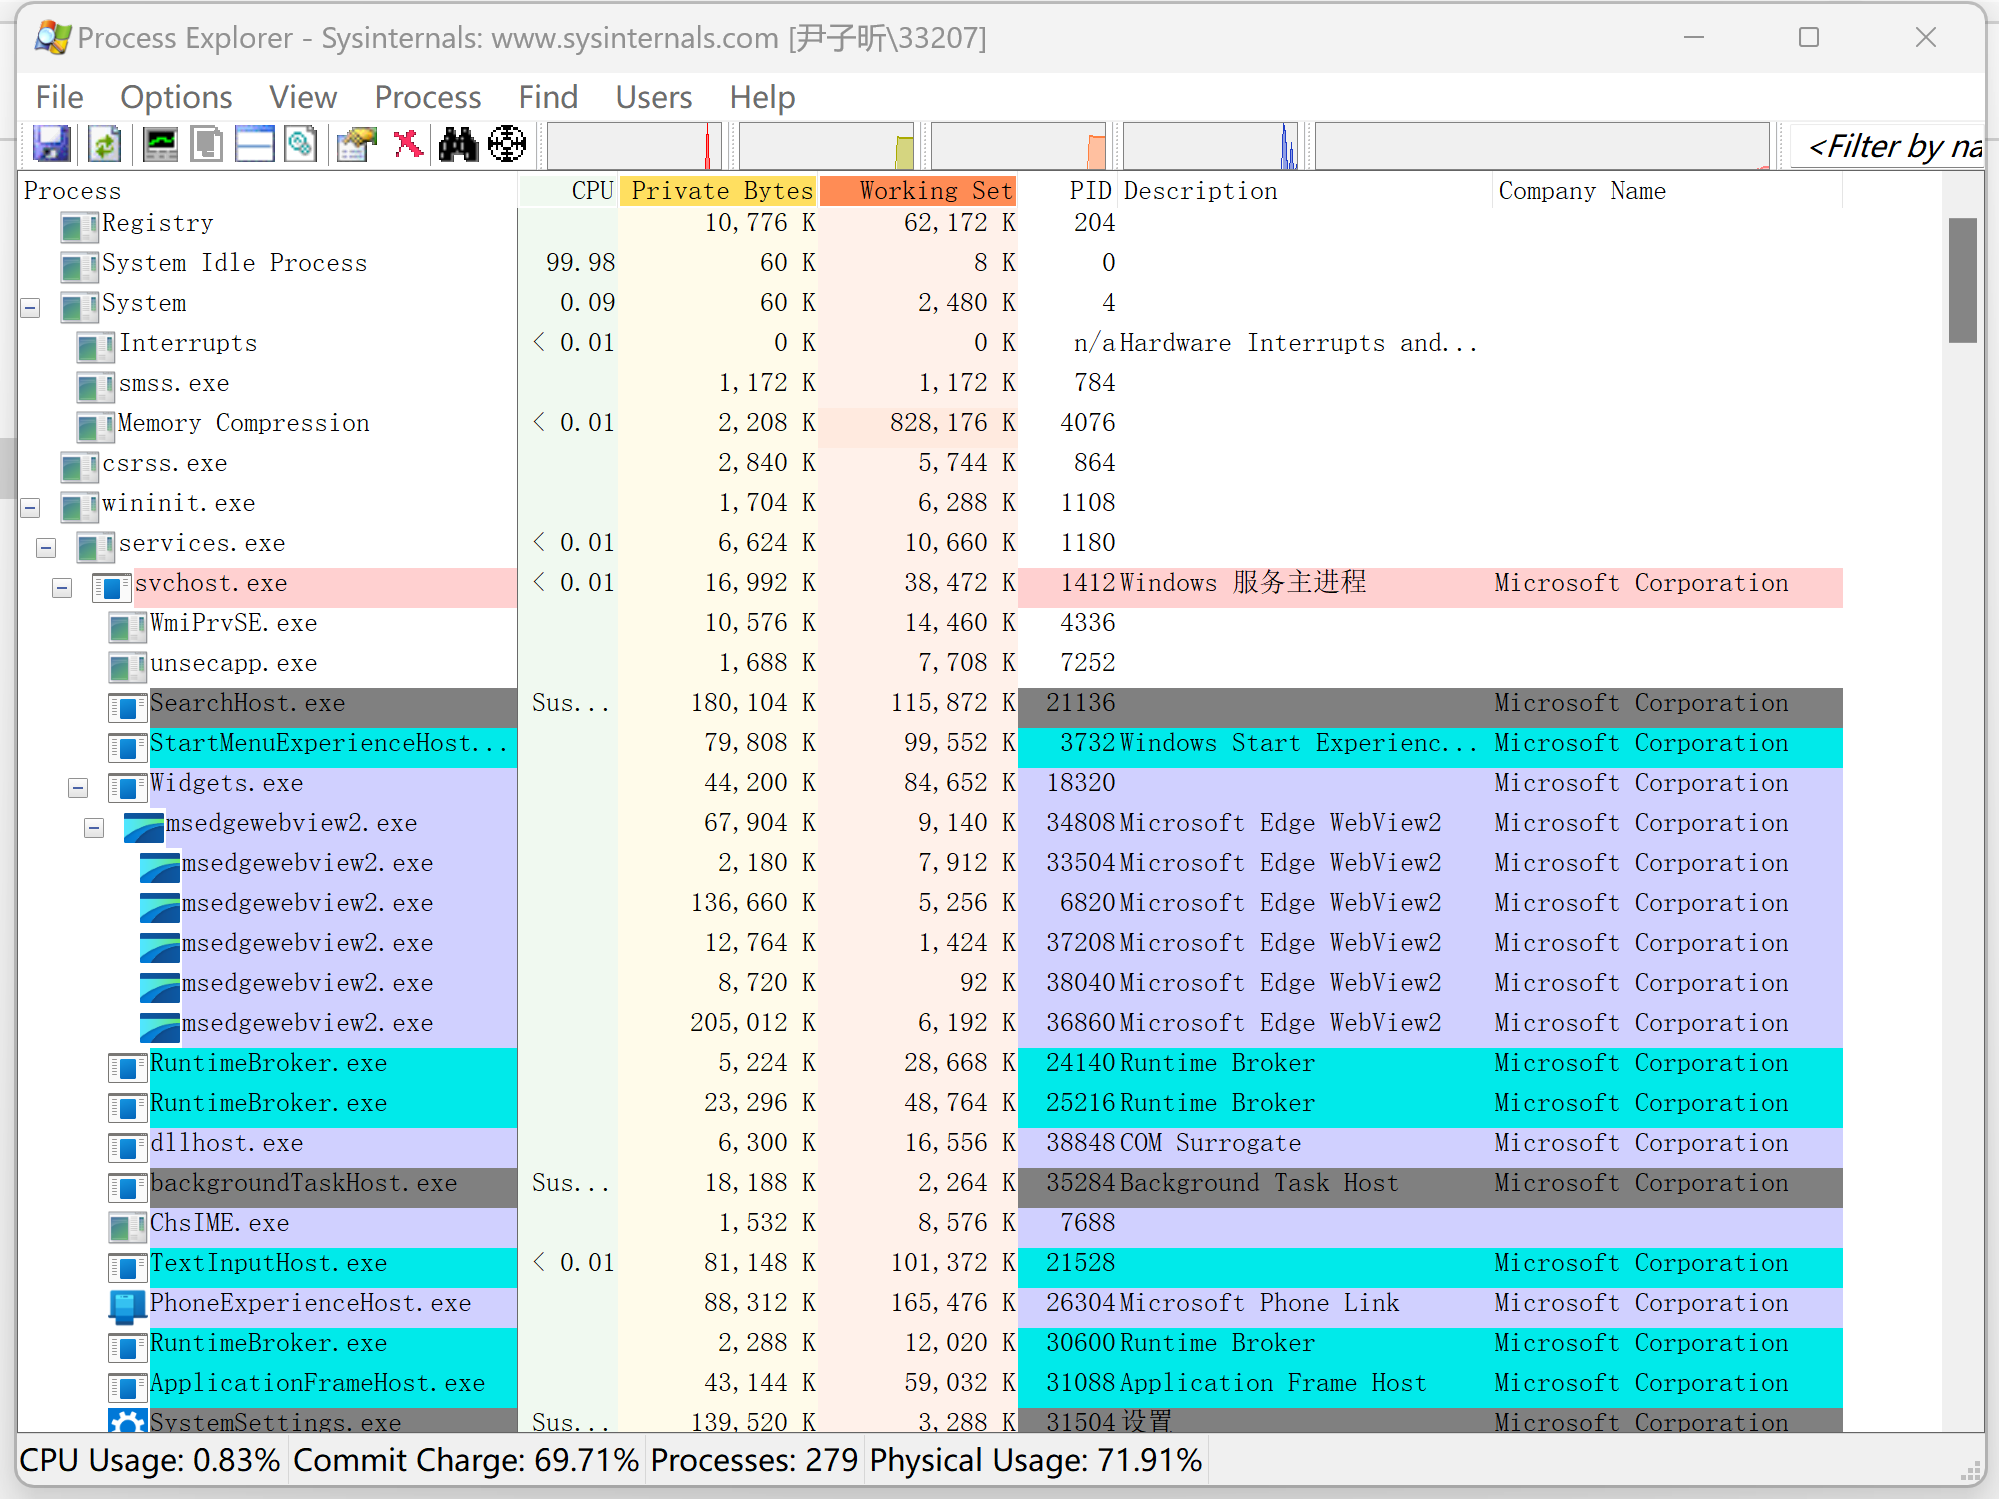Select the smss.exe process row
This screenshot has width=1999, height=1499.
coord(930,383)
